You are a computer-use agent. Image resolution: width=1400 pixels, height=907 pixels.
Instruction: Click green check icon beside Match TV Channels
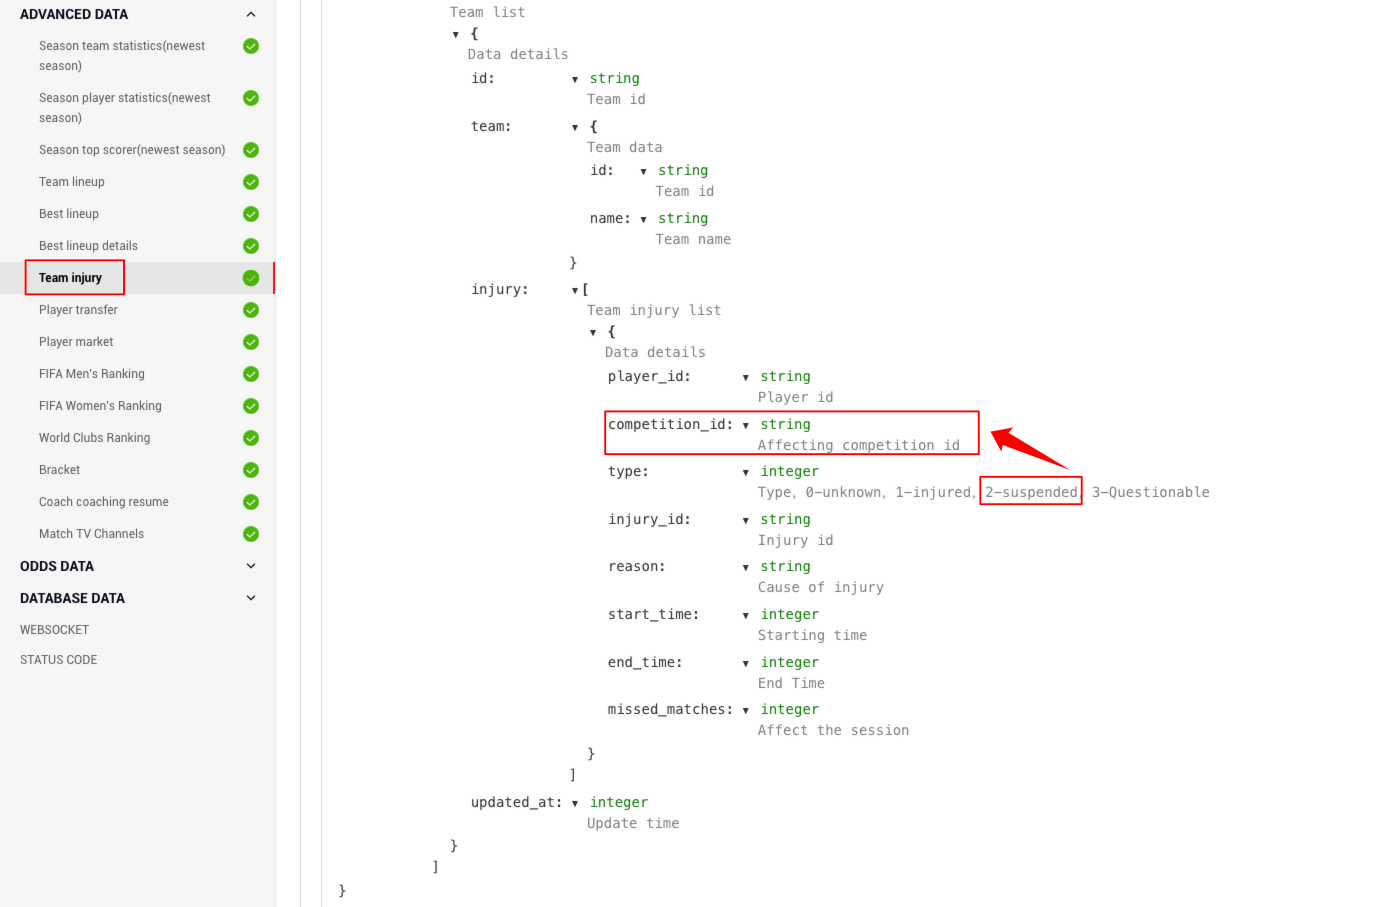(x=251, y=534)
